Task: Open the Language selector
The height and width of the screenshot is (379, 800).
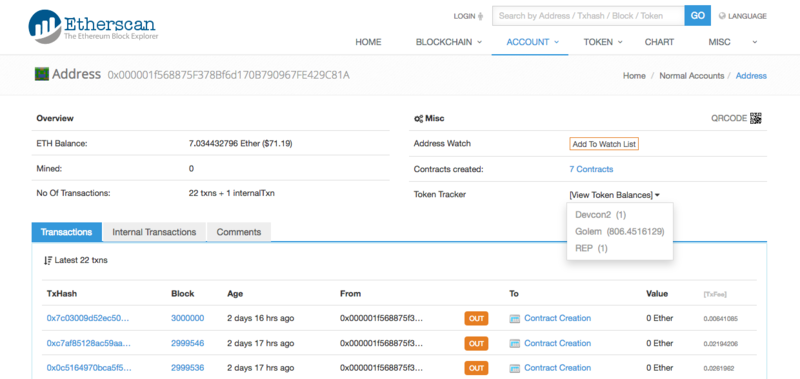Action: click(x=742, y=16)
